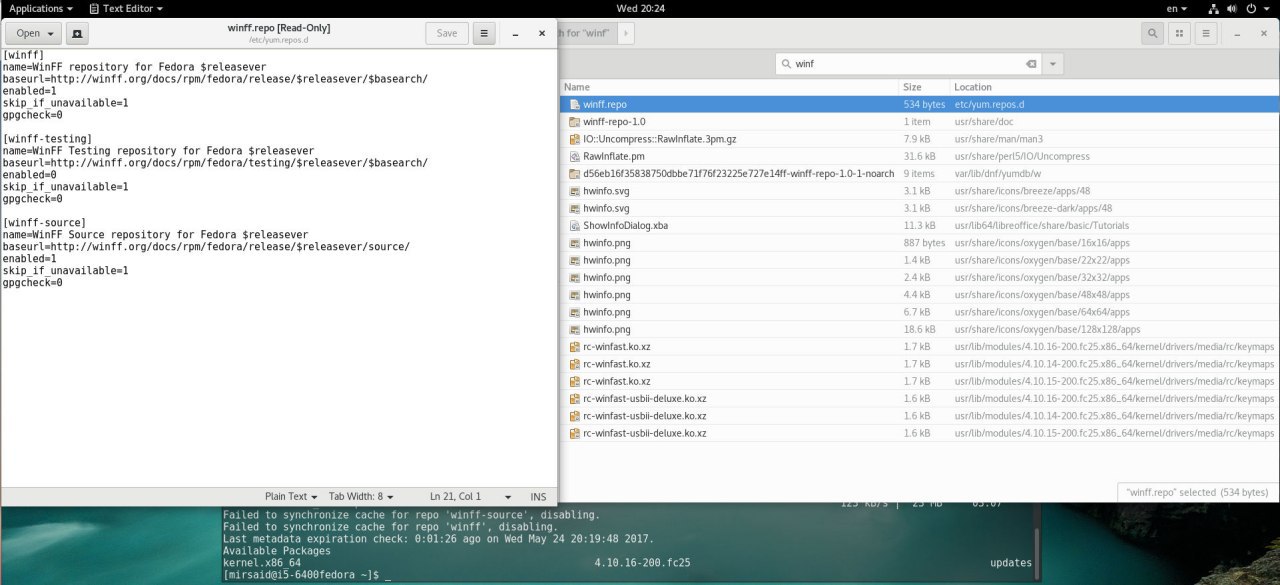Click the '31.6 kB' size cell
The image size is (1280, 585).
coord(918,157)
